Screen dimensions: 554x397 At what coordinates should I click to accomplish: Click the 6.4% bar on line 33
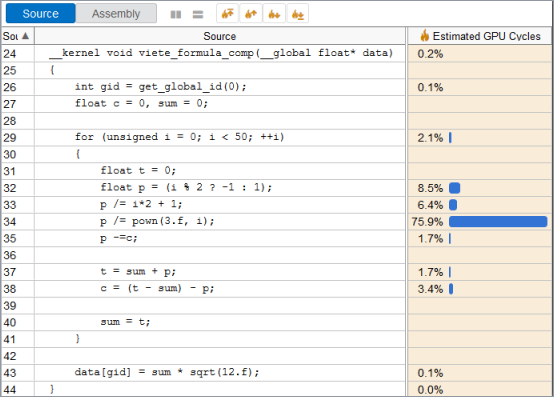point(453,205)
